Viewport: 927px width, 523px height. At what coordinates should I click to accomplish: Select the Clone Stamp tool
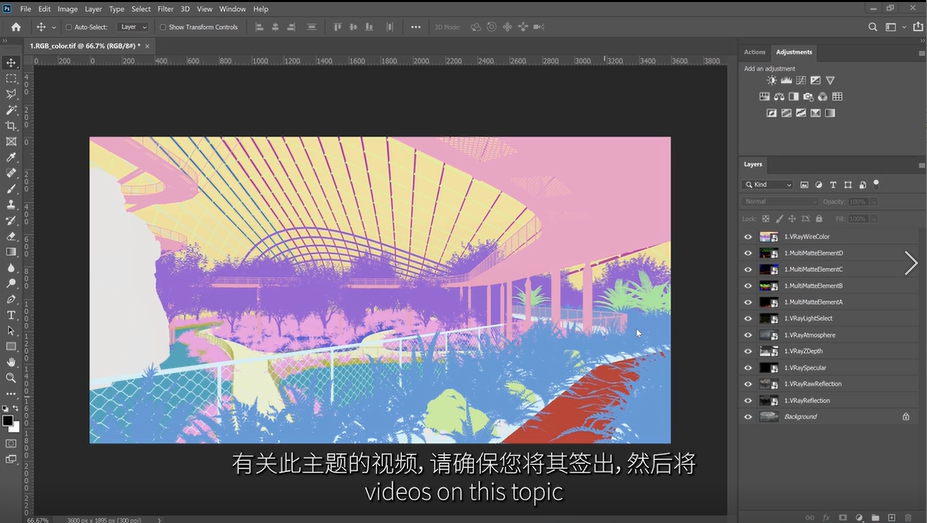click(x=11, y=204)
